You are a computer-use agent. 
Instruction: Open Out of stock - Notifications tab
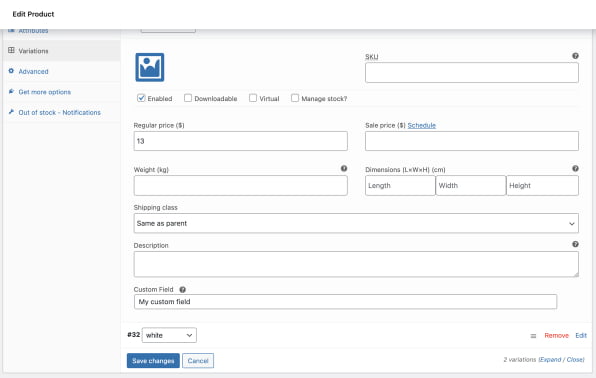61,112
